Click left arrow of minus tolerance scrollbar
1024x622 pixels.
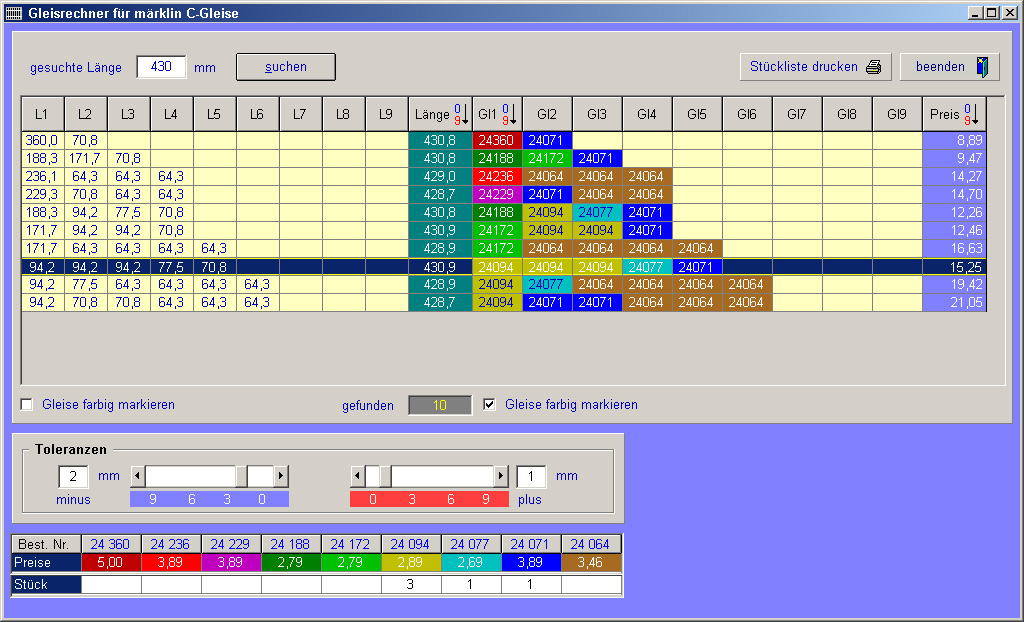click(138, 476)
